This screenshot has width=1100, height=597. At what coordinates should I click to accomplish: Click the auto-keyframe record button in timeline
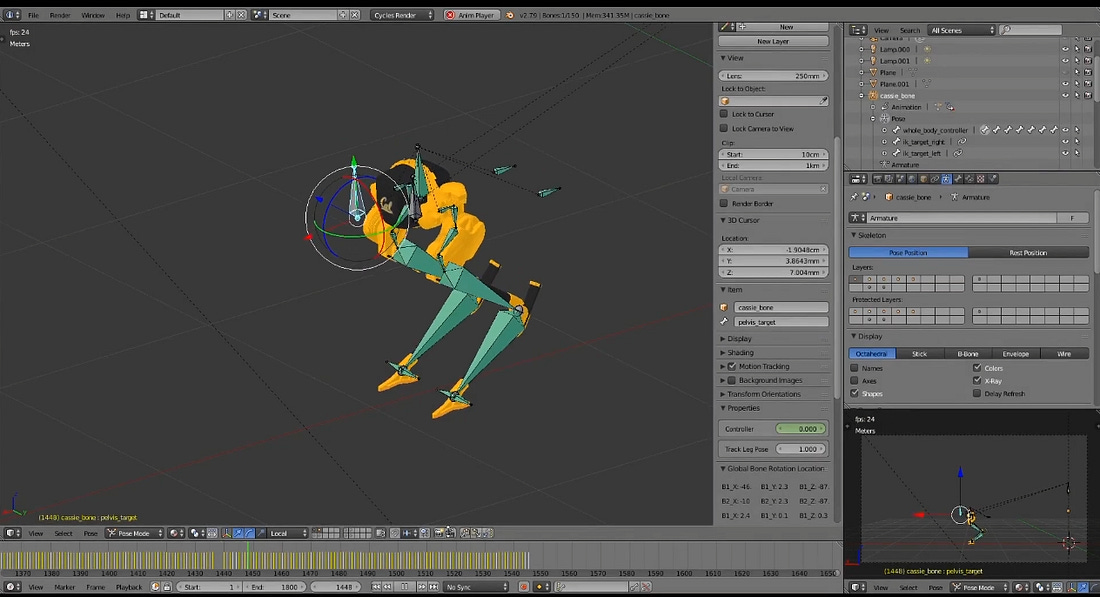[523, 587]
